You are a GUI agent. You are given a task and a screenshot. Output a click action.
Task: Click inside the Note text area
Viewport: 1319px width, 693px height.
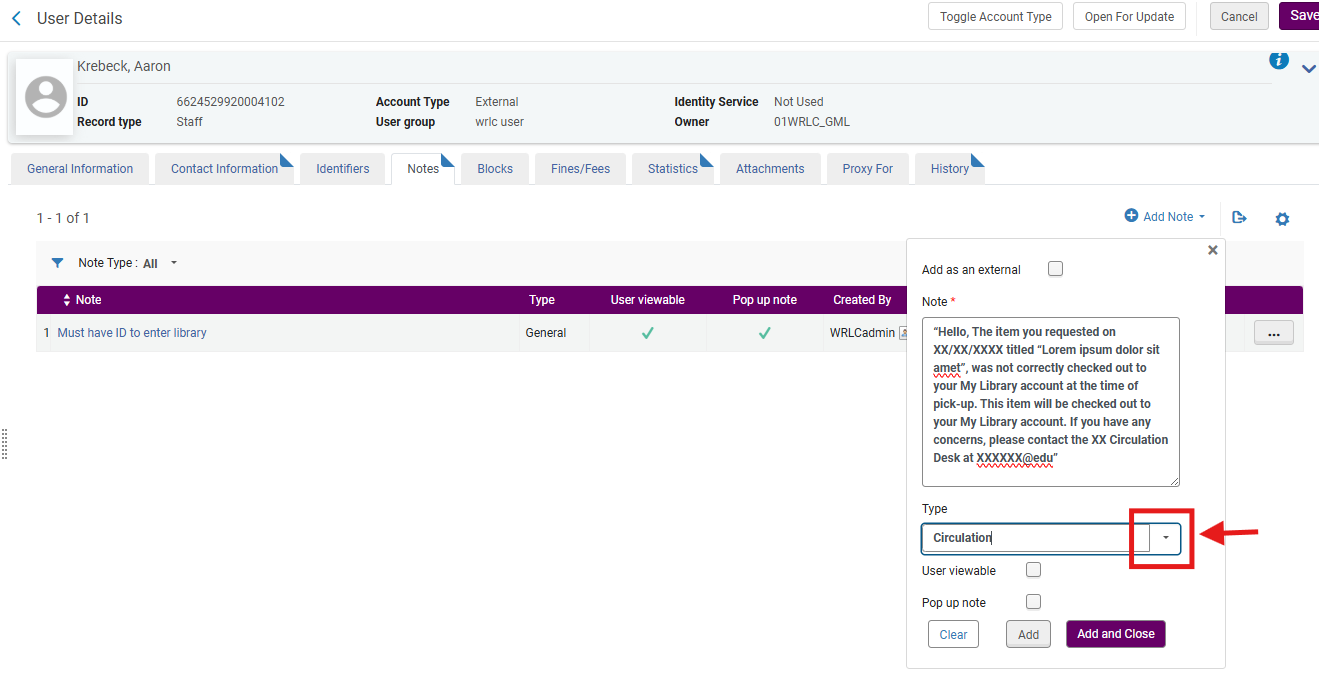pyautogui.click(x=1050, y=400)
